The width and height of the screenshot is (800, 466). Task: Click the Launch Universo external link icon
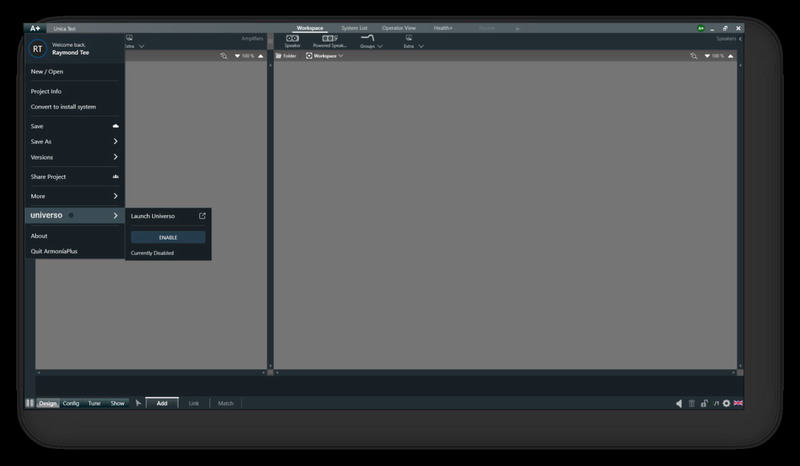click(x=202, y=216)
